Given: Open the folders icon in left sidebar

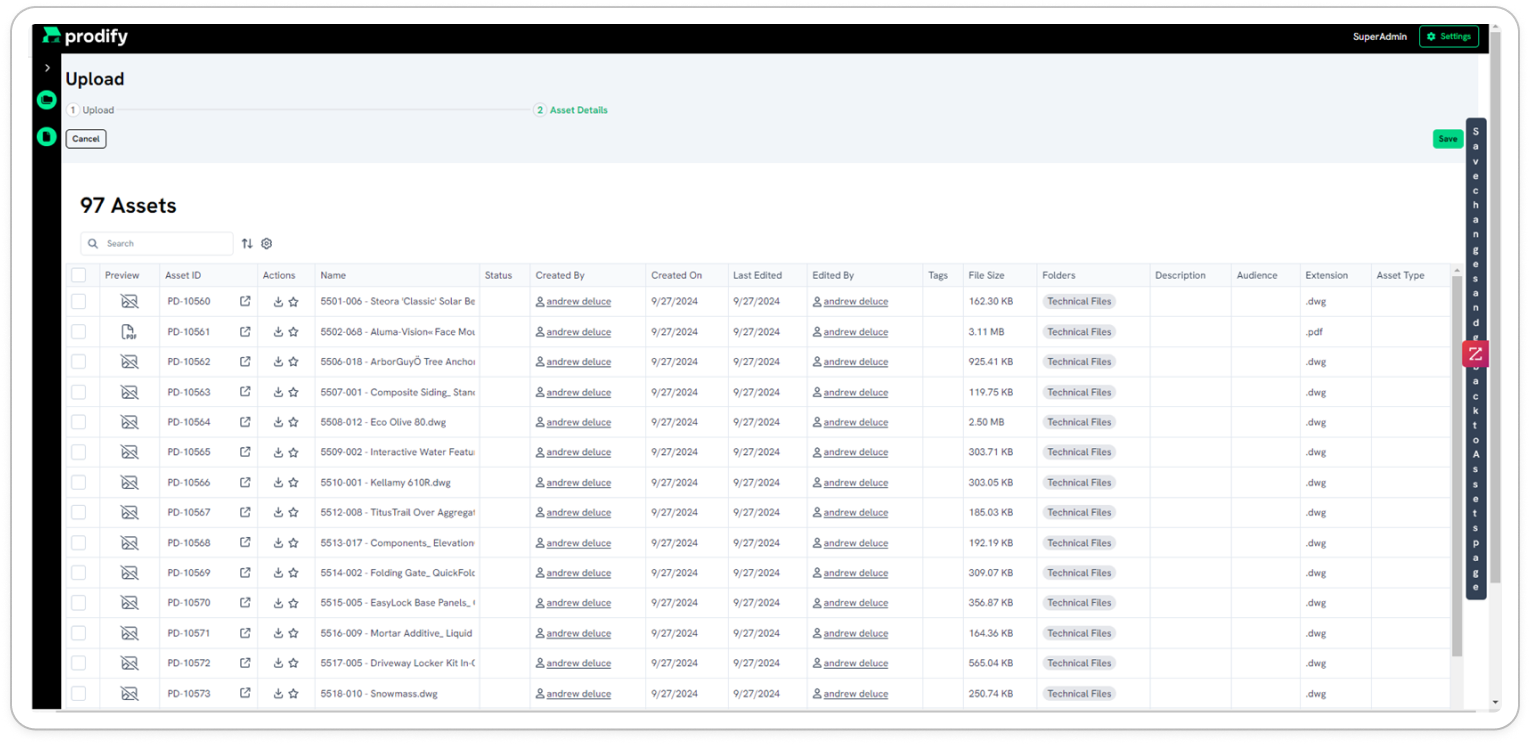Looking at the screenshot, I should (46, 100).
